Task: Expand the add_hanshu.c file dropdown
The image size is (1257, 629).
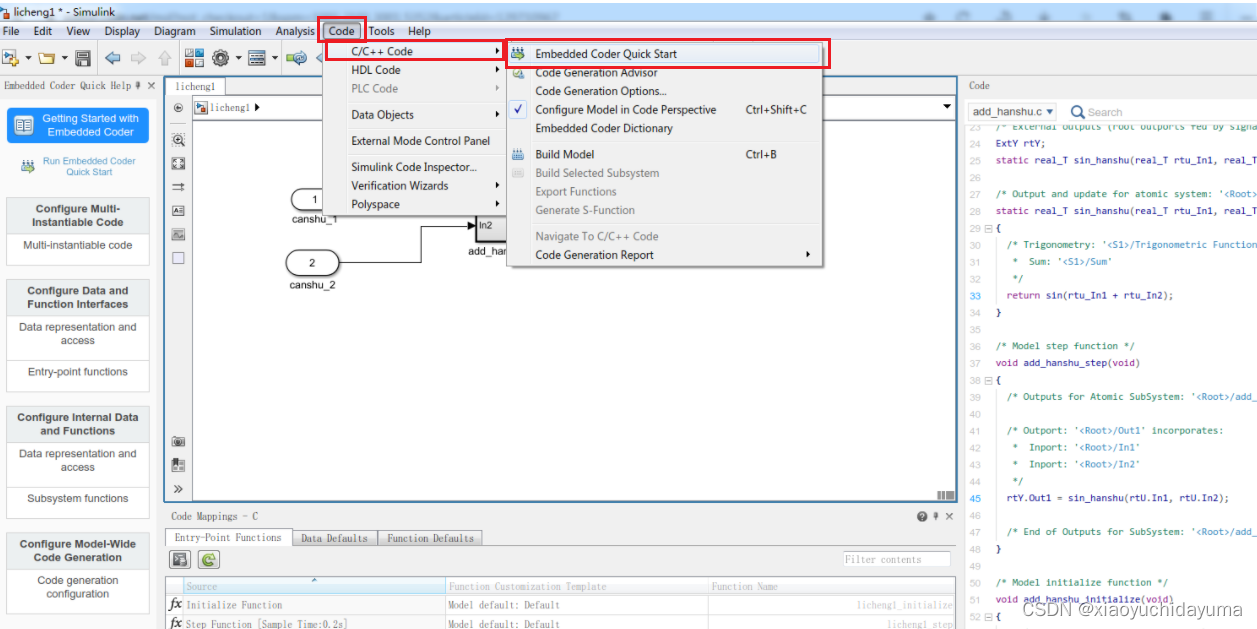Action: 1052,112
